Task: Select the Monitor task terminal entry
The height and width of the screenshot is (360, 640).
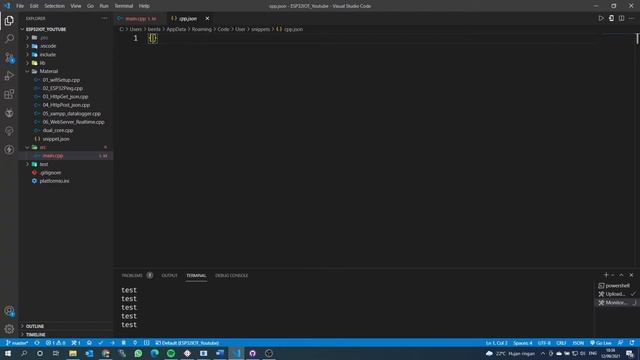Action: [617, 302]
